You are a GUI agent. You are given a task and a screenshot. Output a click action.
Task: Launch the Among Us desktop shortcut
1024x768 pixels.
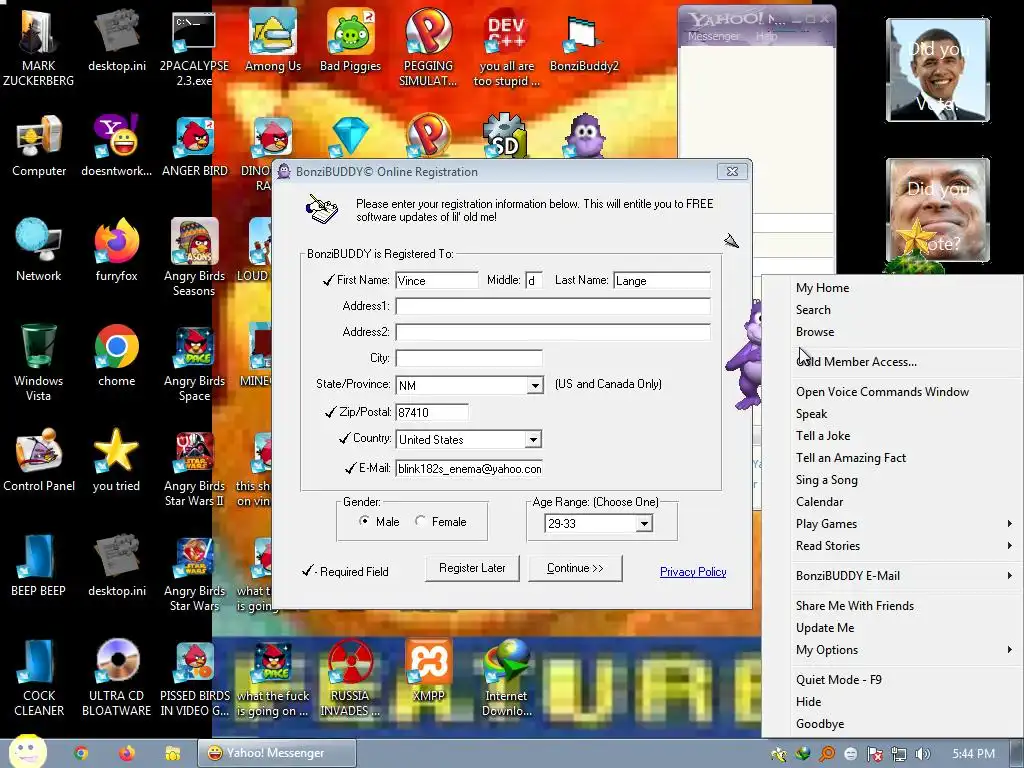pyautogui.click(x=272, y=39)
